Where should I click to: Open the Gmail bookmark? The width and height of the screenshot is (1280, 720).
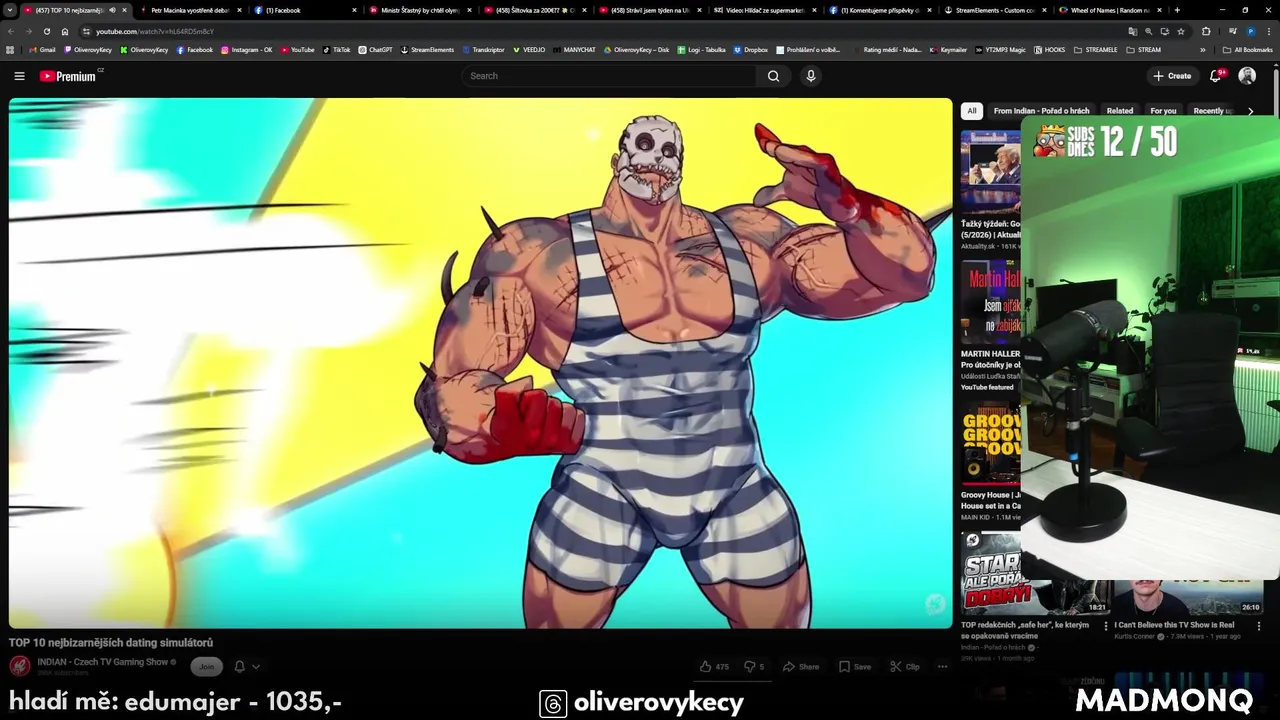(43, 49)
